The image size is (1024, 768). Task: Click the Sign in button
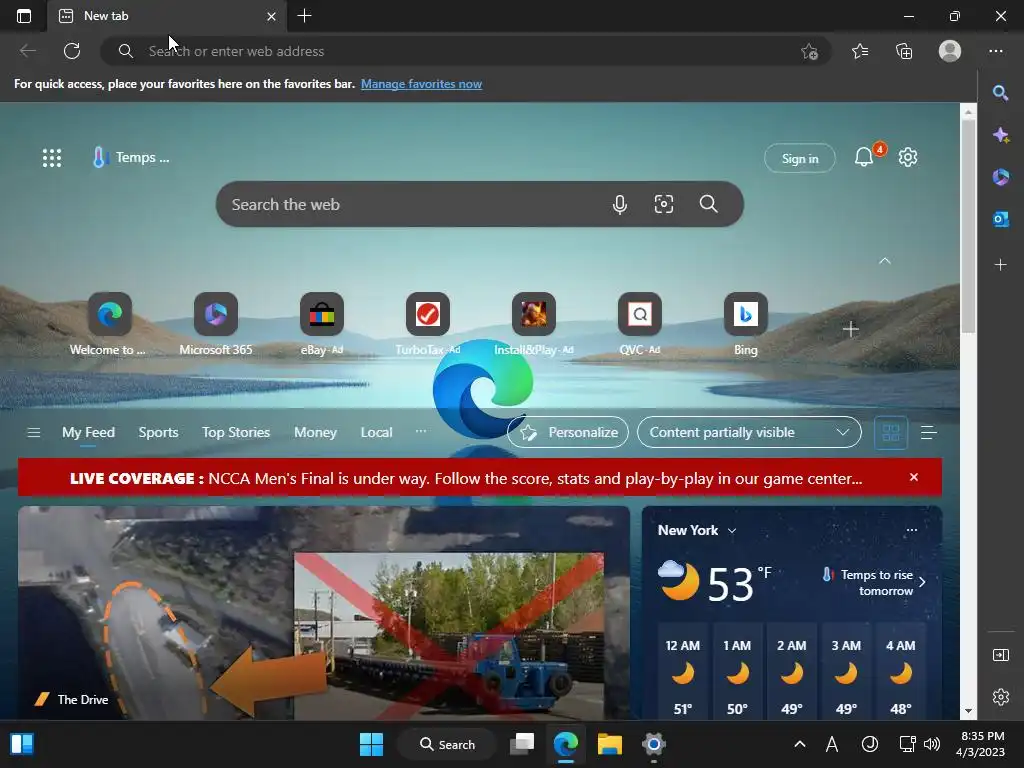click(799, 159)
